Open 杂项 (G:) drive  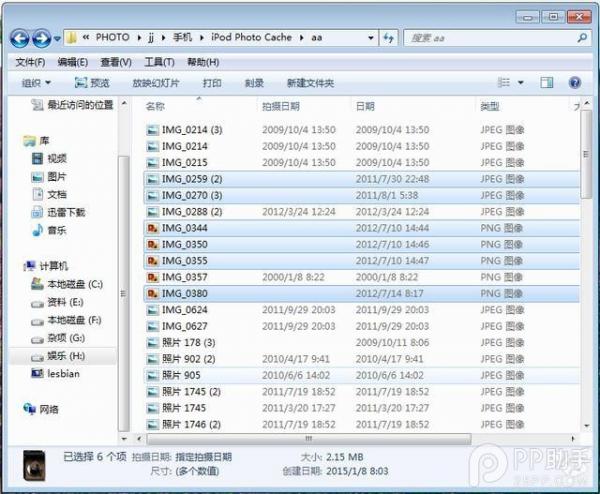(x=58, y=338)
